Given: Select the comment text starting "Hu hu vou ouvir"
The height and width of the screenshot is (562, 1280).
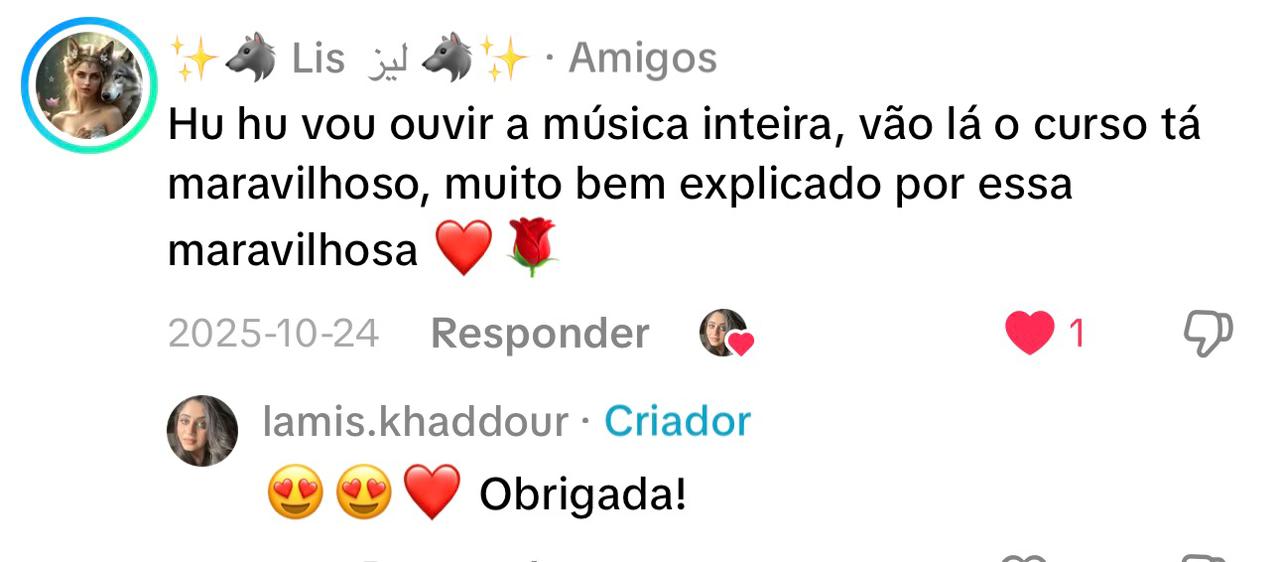Looking at the screenshot, I should 684,187.
